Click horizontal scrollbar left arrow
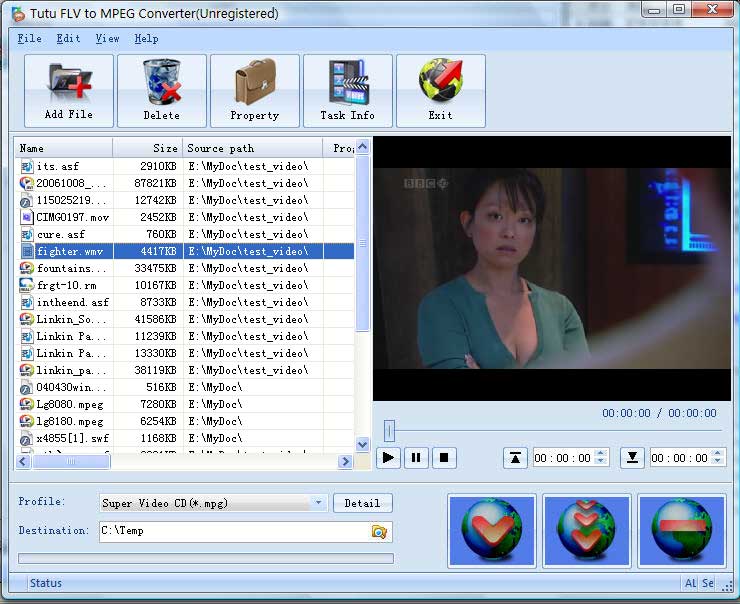Screen dimensions: 740x604 pyautogui.click(x=24, y=461)
